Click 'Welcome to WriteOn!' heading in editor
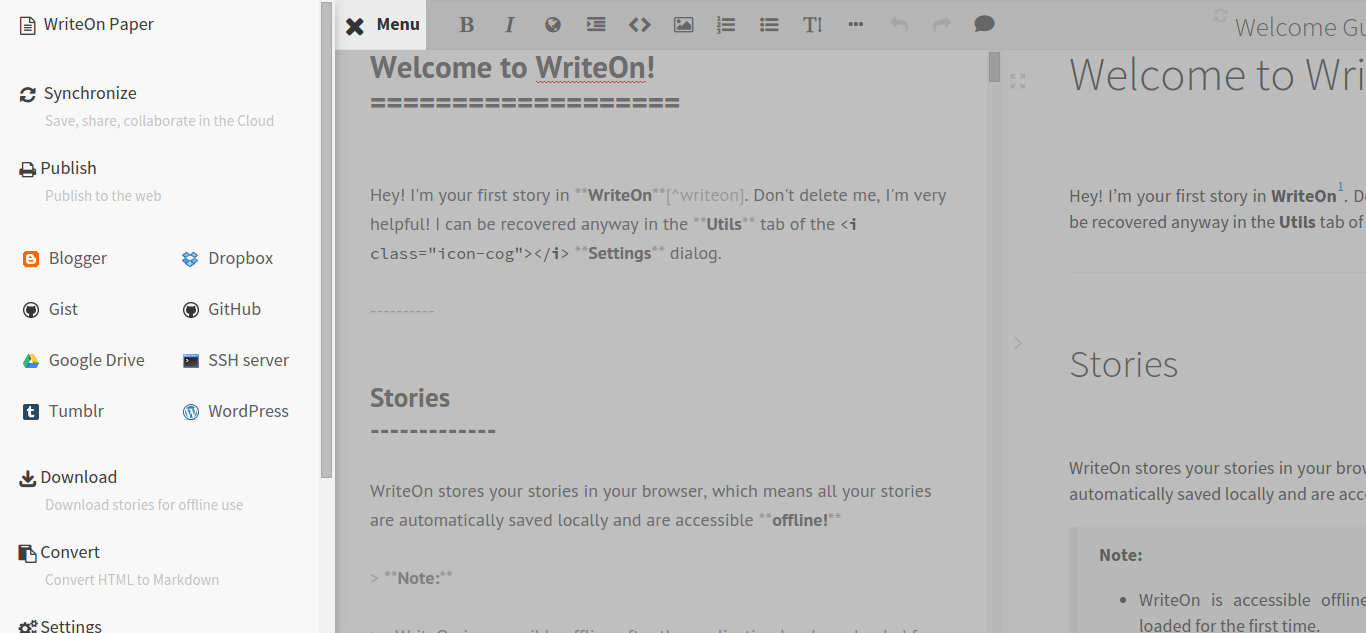Screen dimensions: 1366x633 (x=513, y=67)
